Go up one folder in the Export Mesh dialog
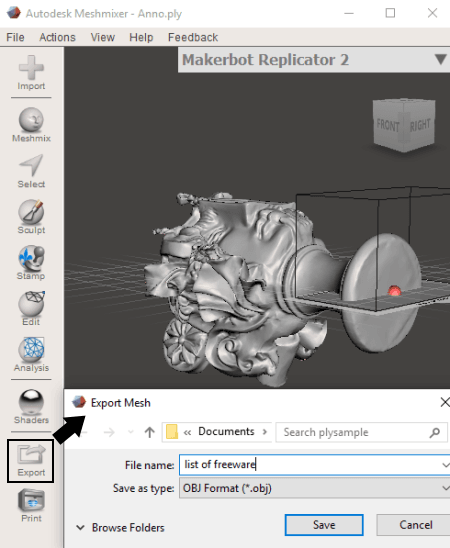The image size is (450, 548). click(150, 432)
